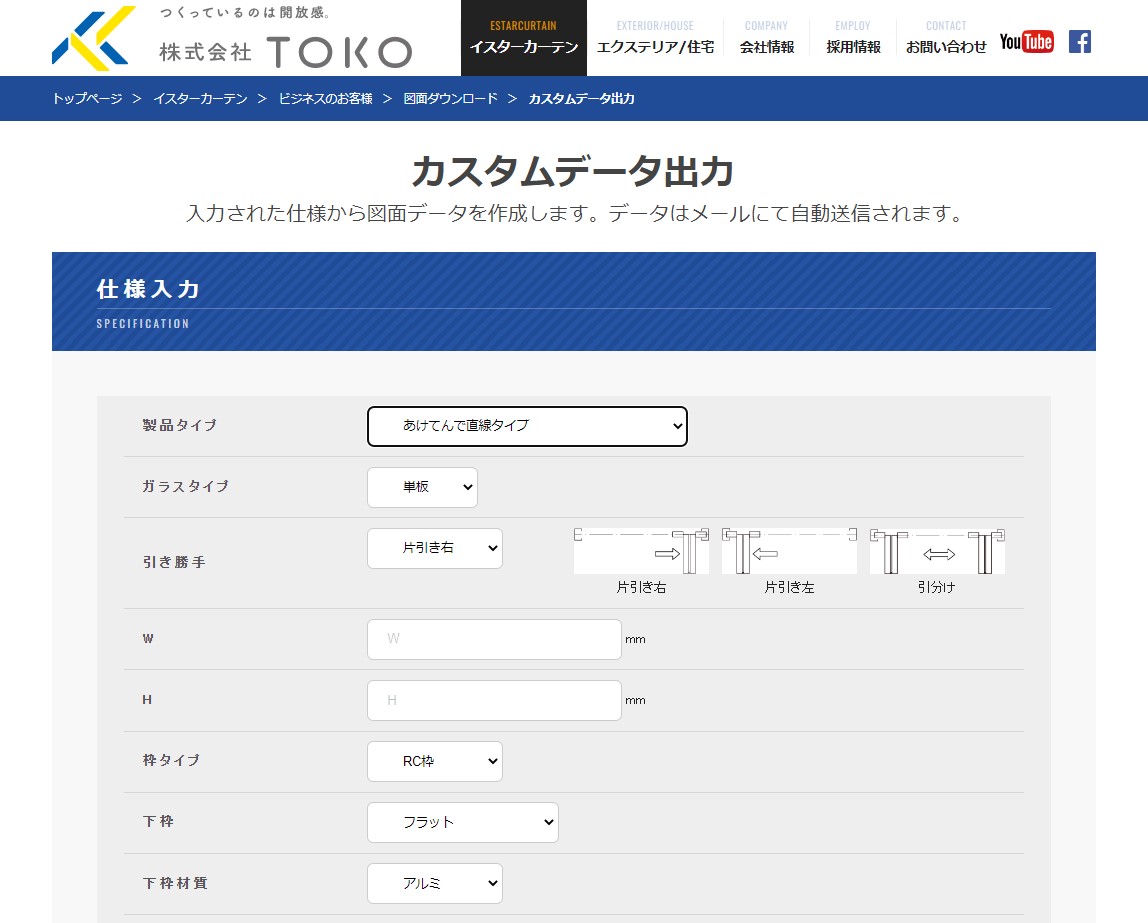
Task: Click the TOKO company logo
Action: (232, 38)
